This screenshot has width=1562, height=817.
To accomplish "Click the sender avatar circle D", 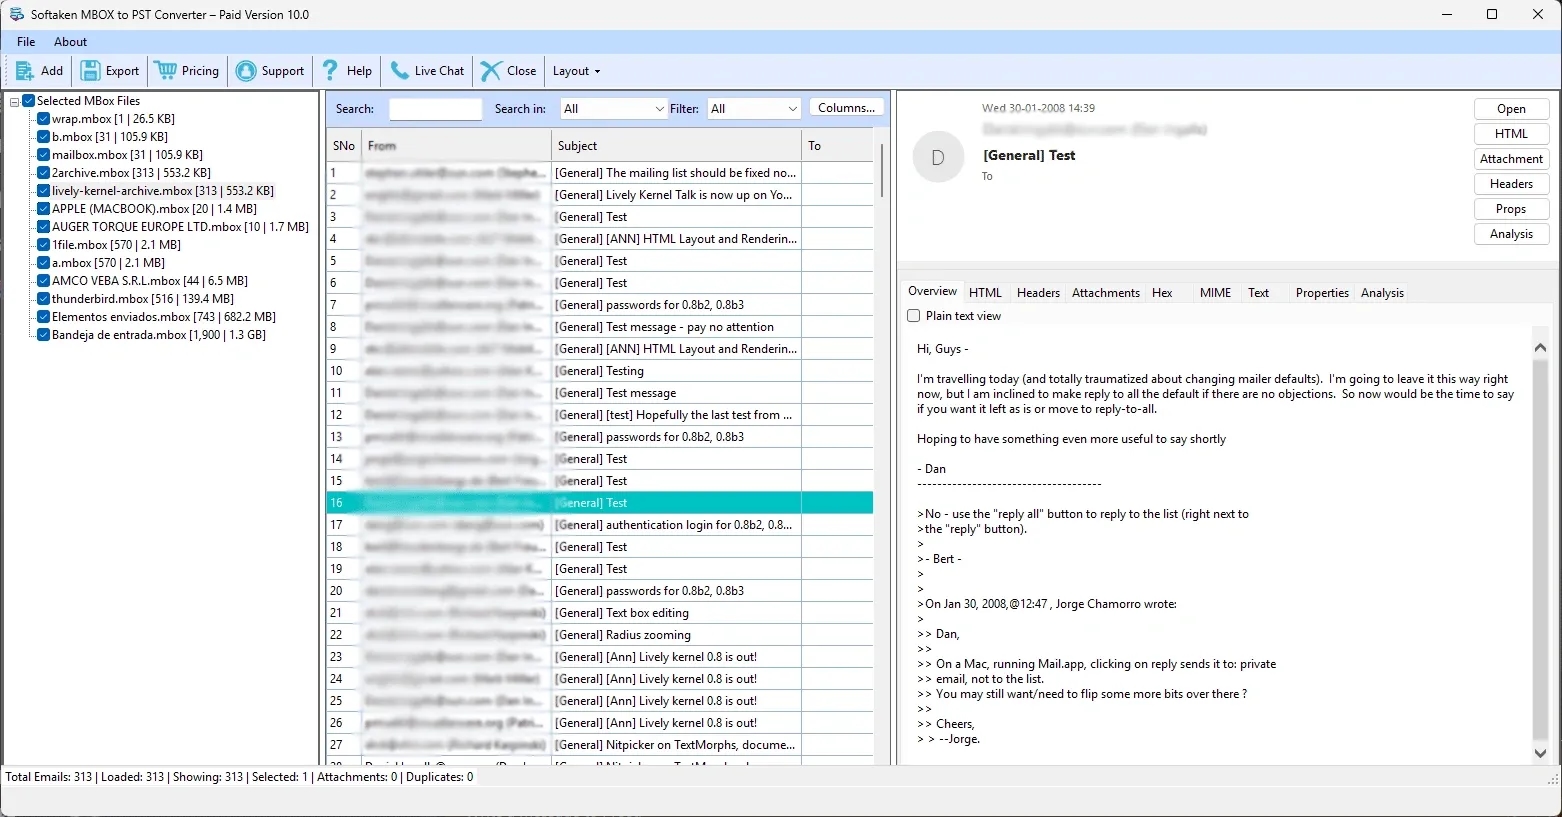I will point(938,157).
